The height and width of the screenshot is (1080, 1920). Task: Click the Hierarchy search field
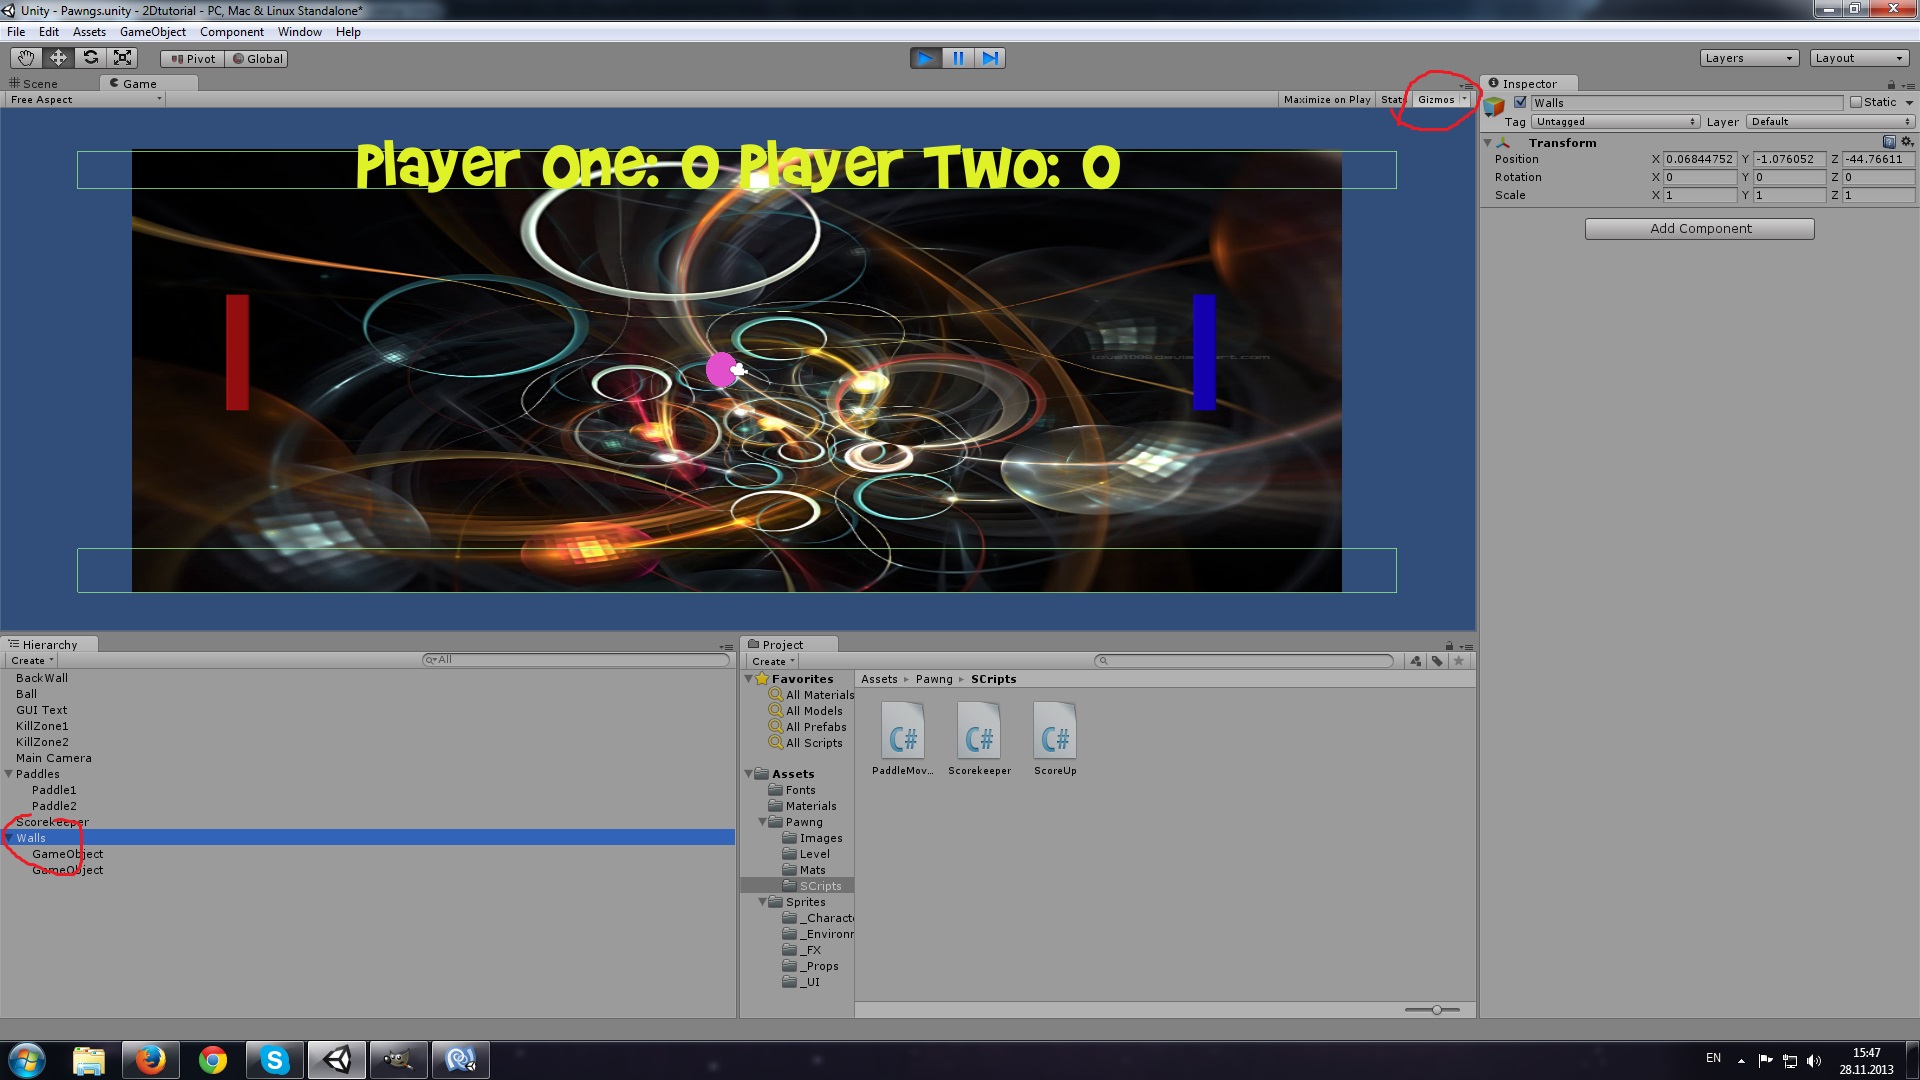point(576,660)
